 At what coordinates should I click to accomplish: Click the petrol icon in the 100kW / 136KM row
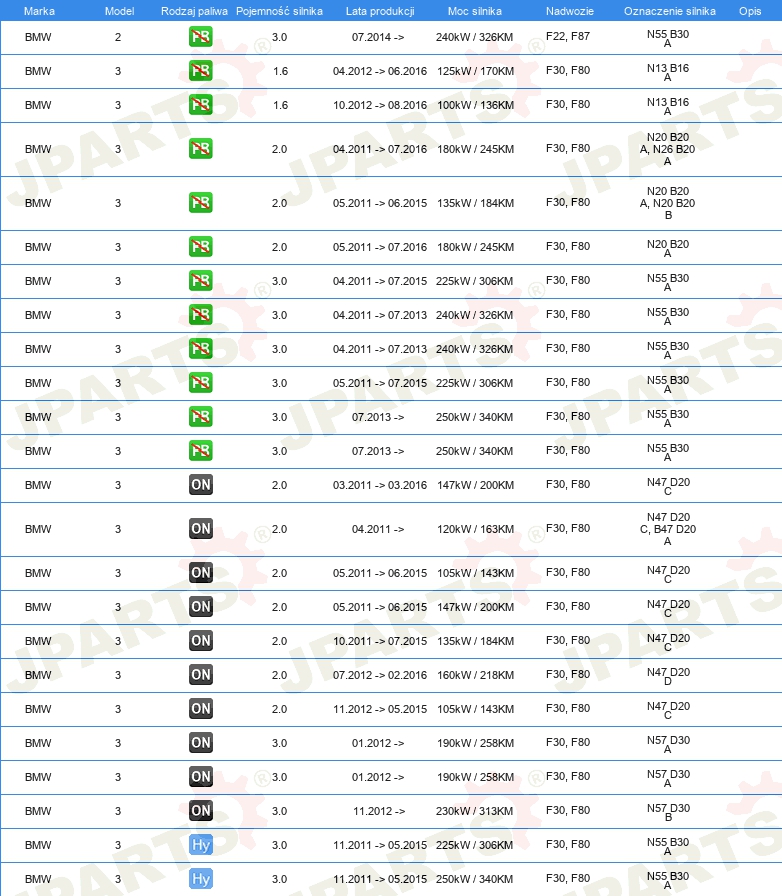click(201, 105)
